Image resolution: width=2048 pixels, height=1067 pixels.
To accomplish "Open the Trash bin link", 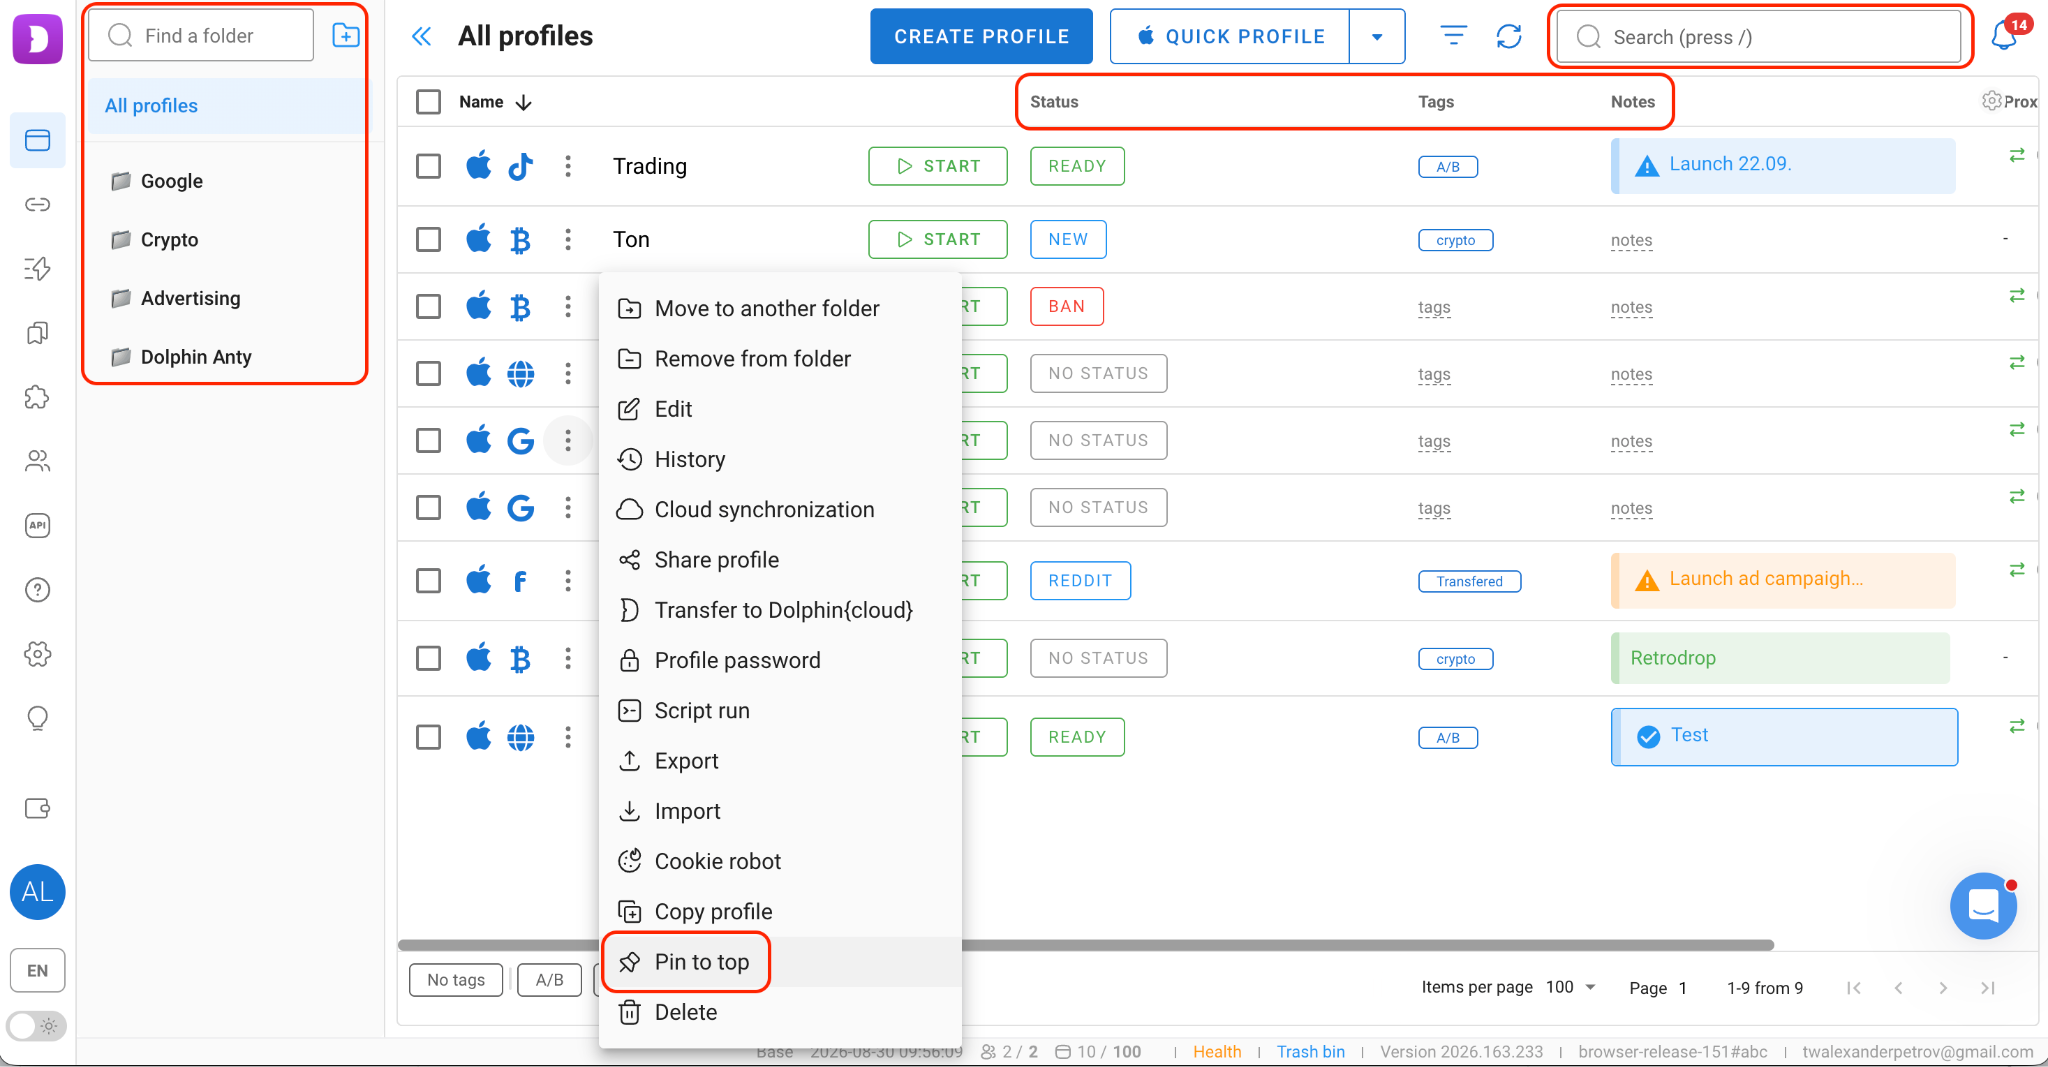I will coord(1310,1051).
